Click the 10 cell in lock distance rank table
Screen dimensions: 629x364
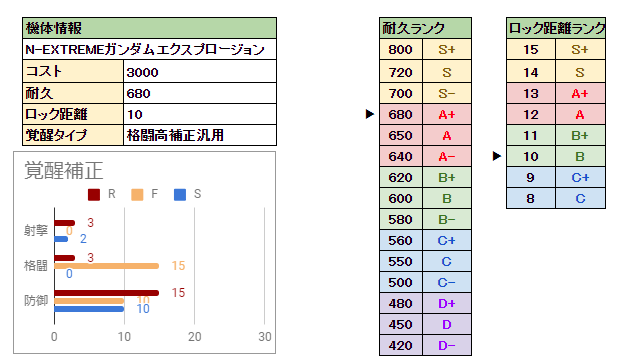[531, 156]
